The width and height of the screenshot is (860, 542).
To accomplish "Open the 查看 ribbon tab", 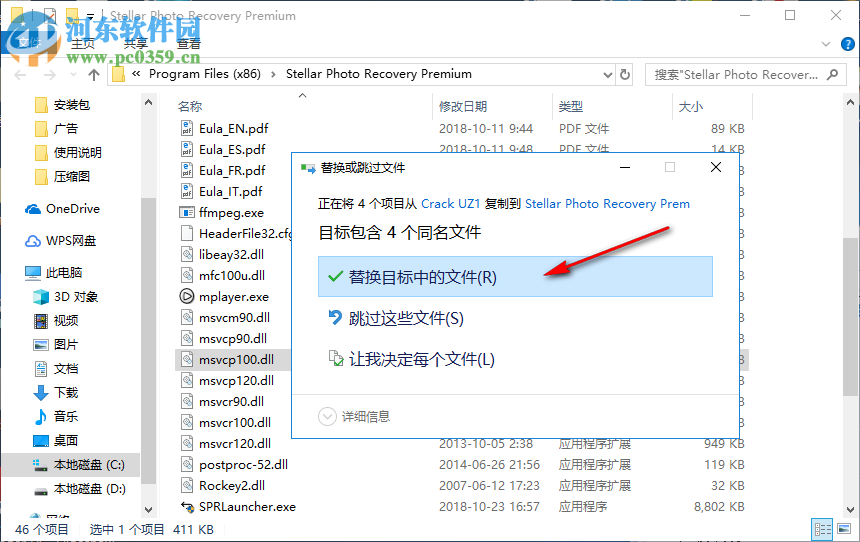I will pyautogui.click(x=189, y=44).
